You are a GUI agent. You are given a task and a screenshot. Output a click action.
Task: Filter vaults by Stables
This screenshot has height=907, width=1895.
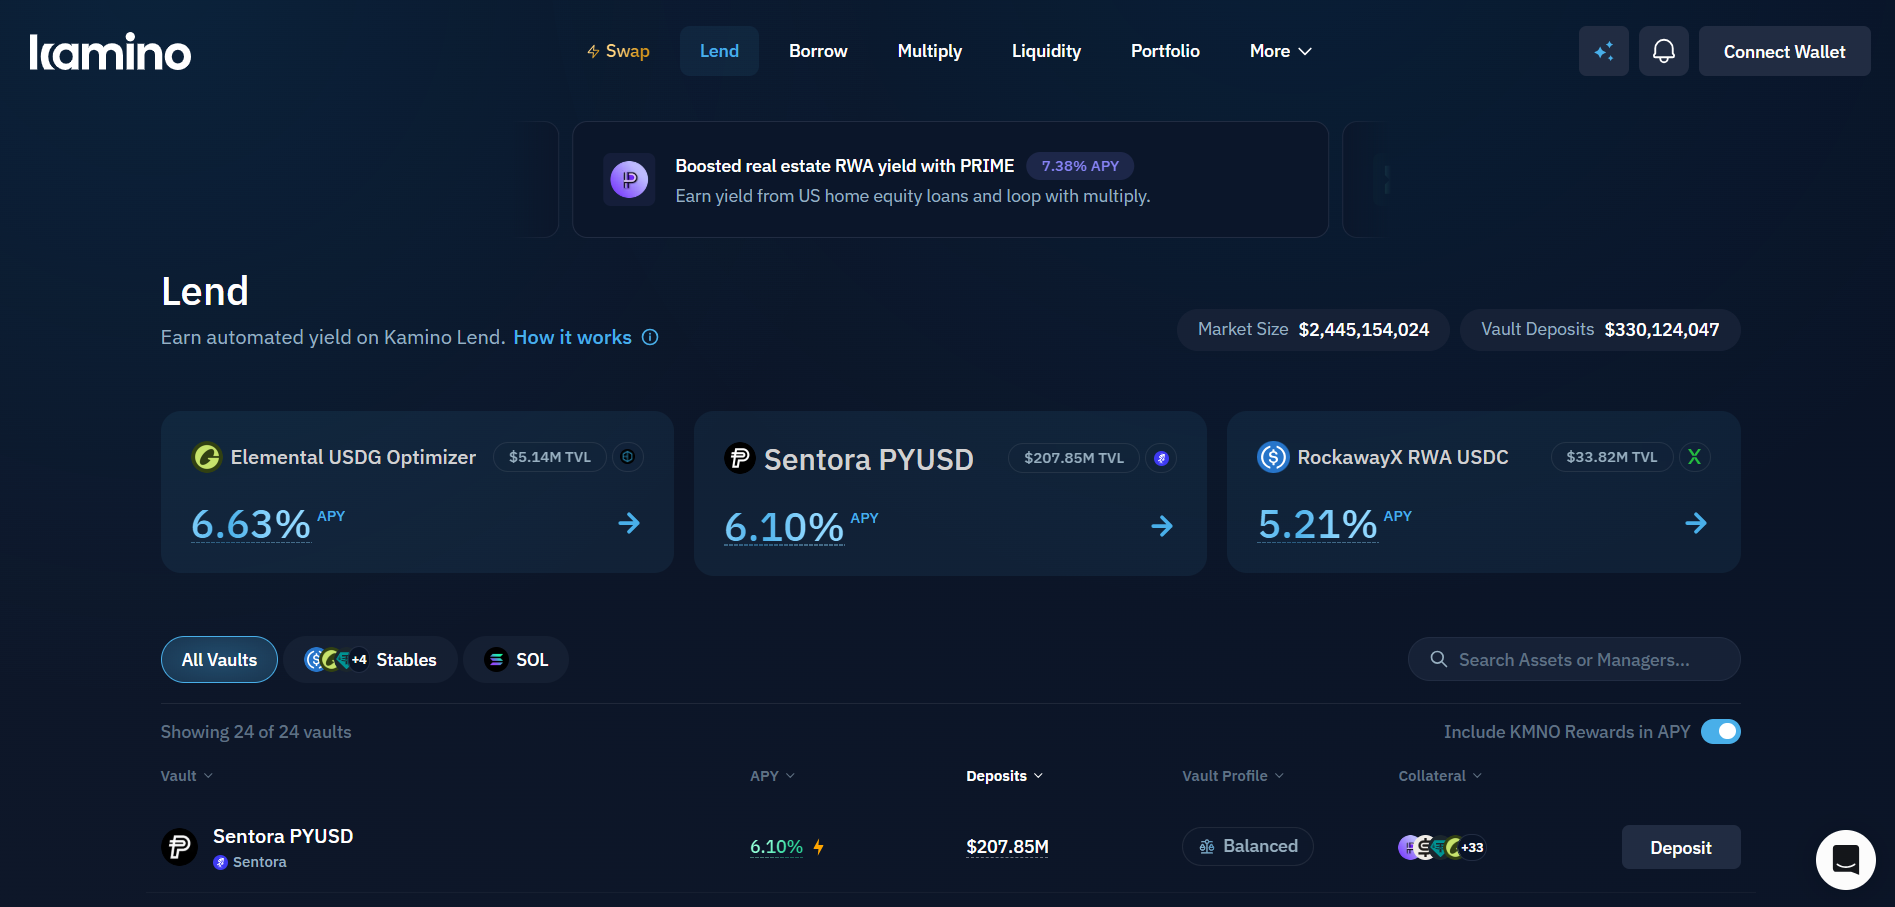click(371, 660)
